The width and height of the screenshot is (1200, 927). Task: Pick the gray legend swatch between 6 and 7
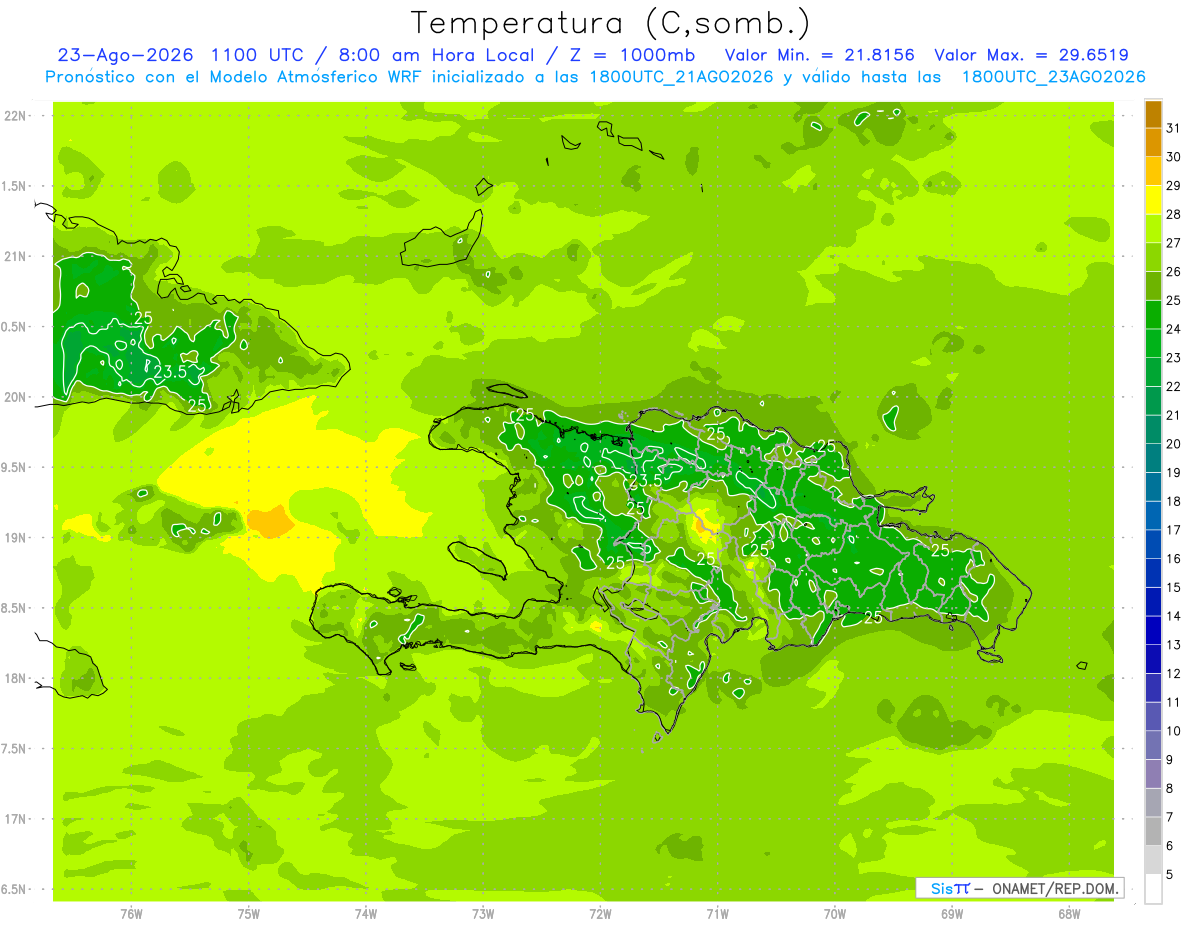click(1153, 831)
